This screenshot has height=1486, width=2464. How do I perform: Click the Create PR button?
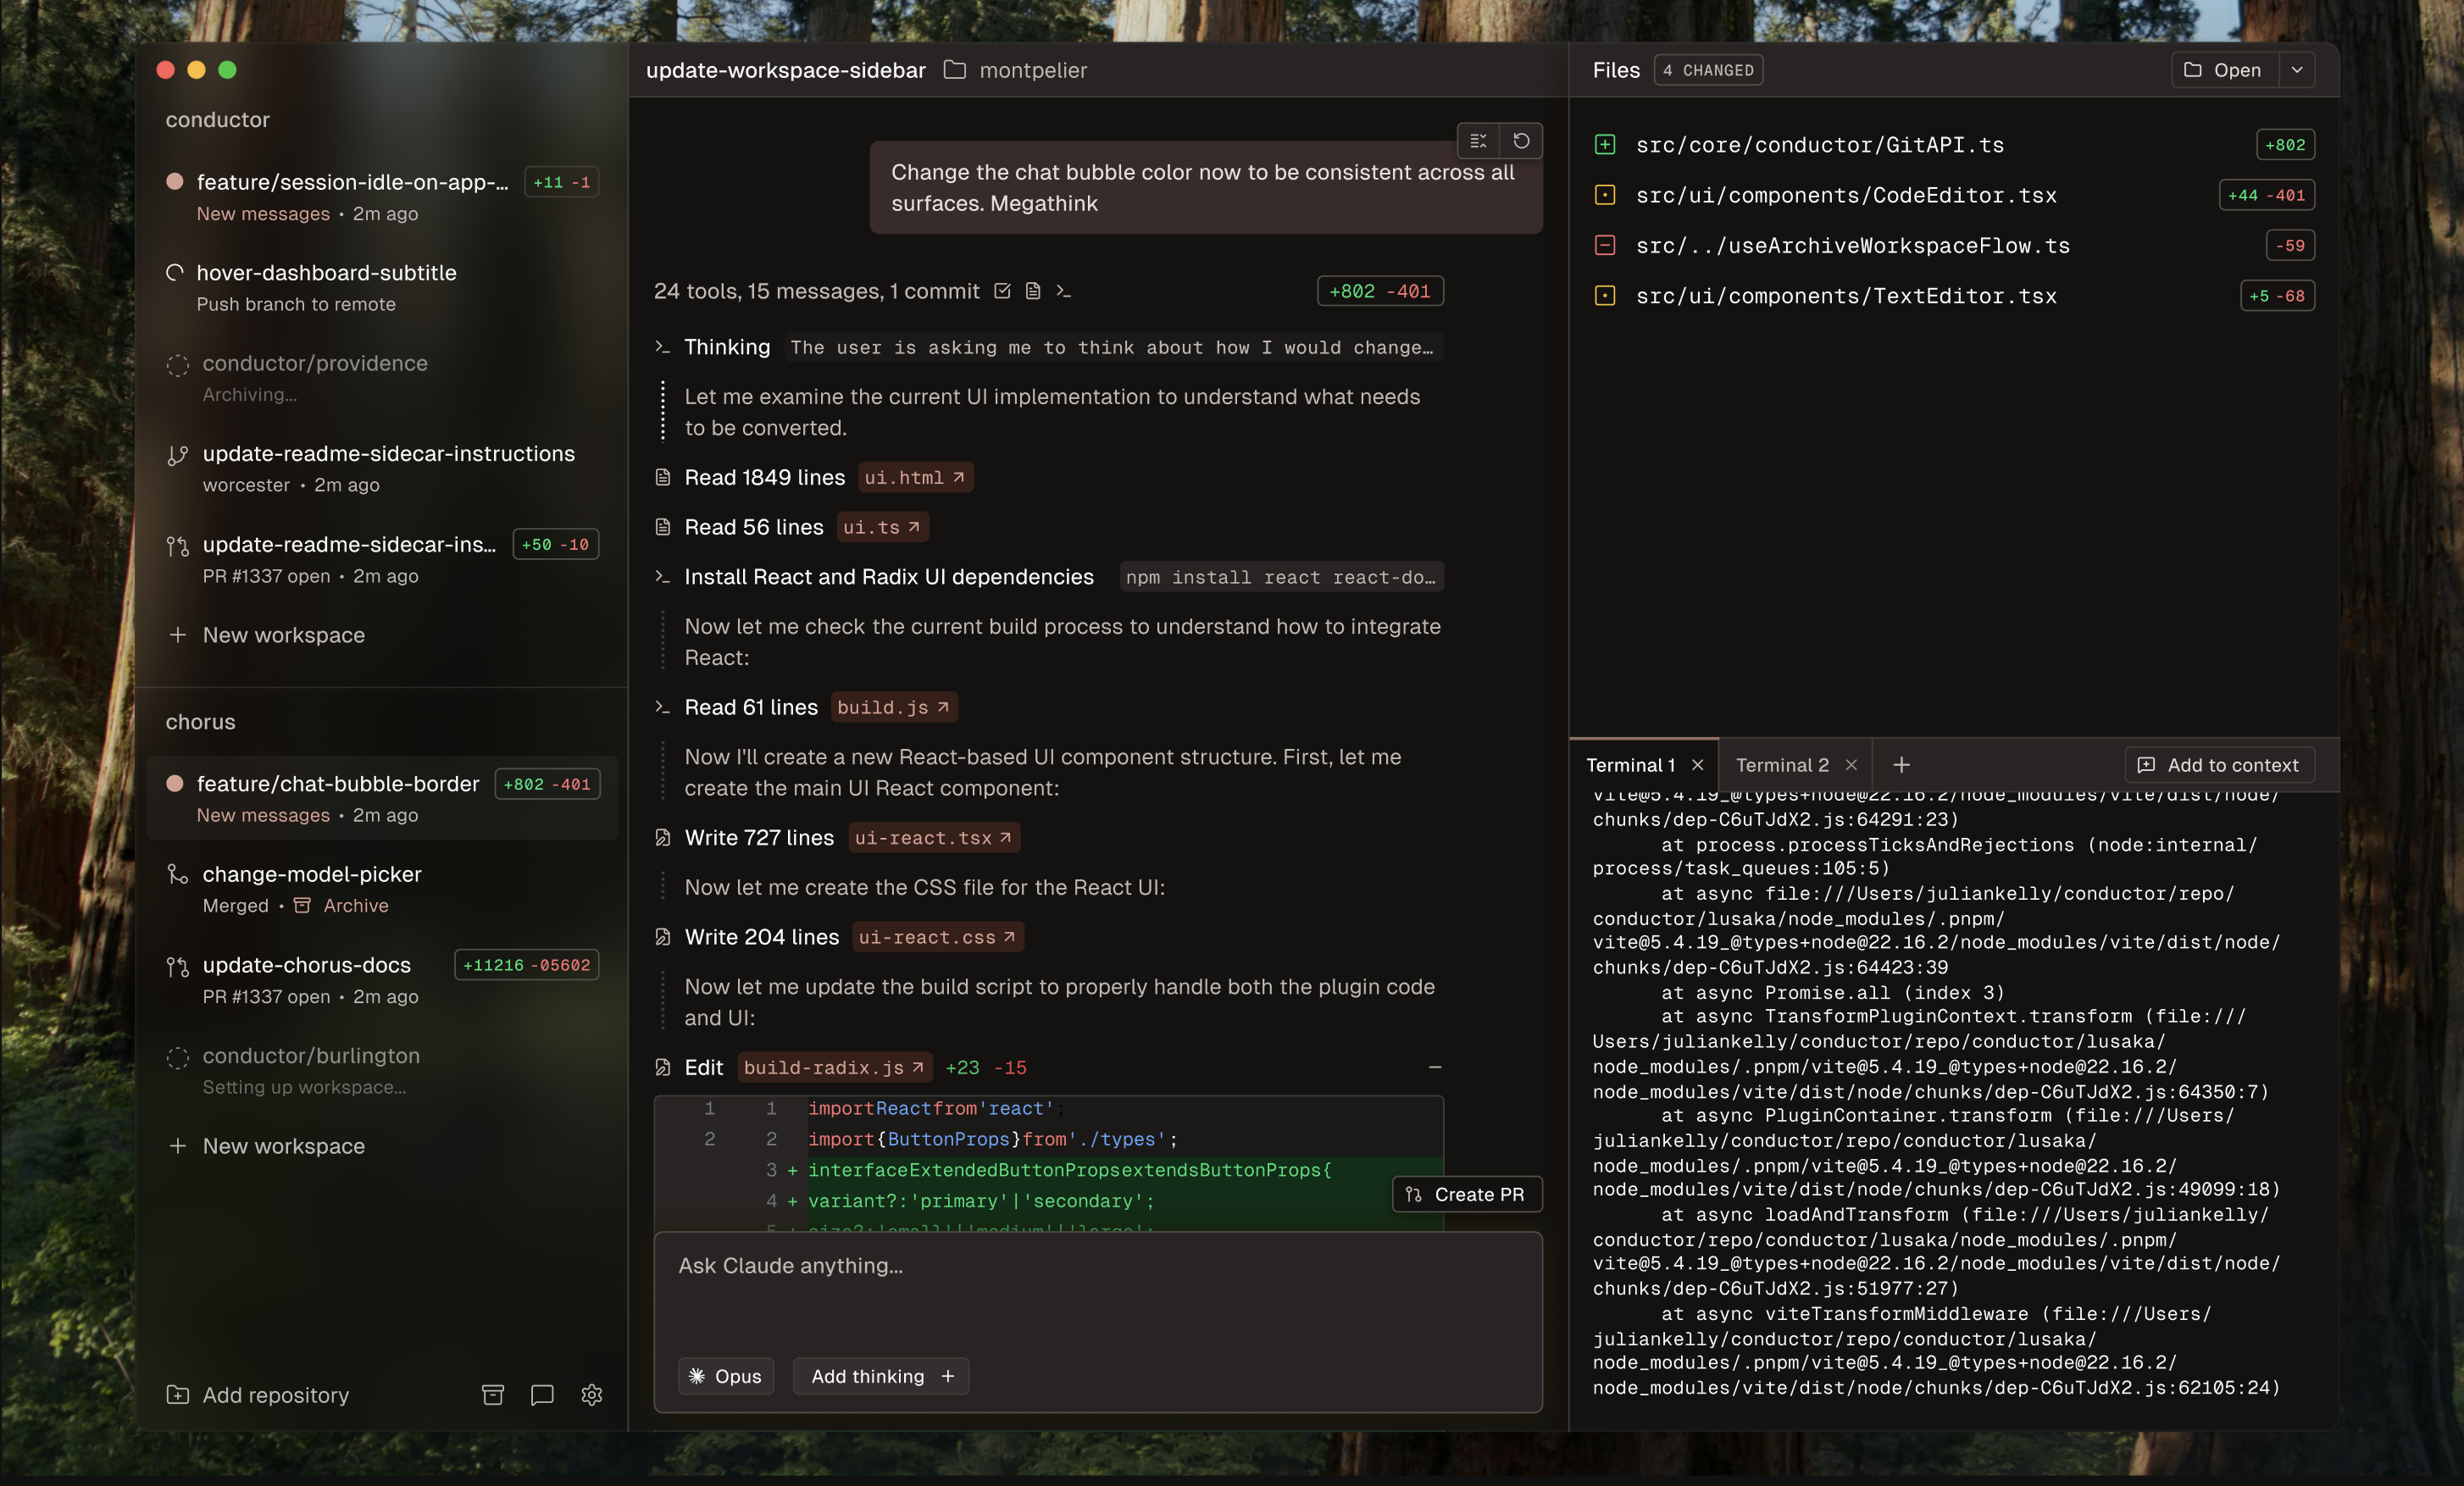1467,1194
